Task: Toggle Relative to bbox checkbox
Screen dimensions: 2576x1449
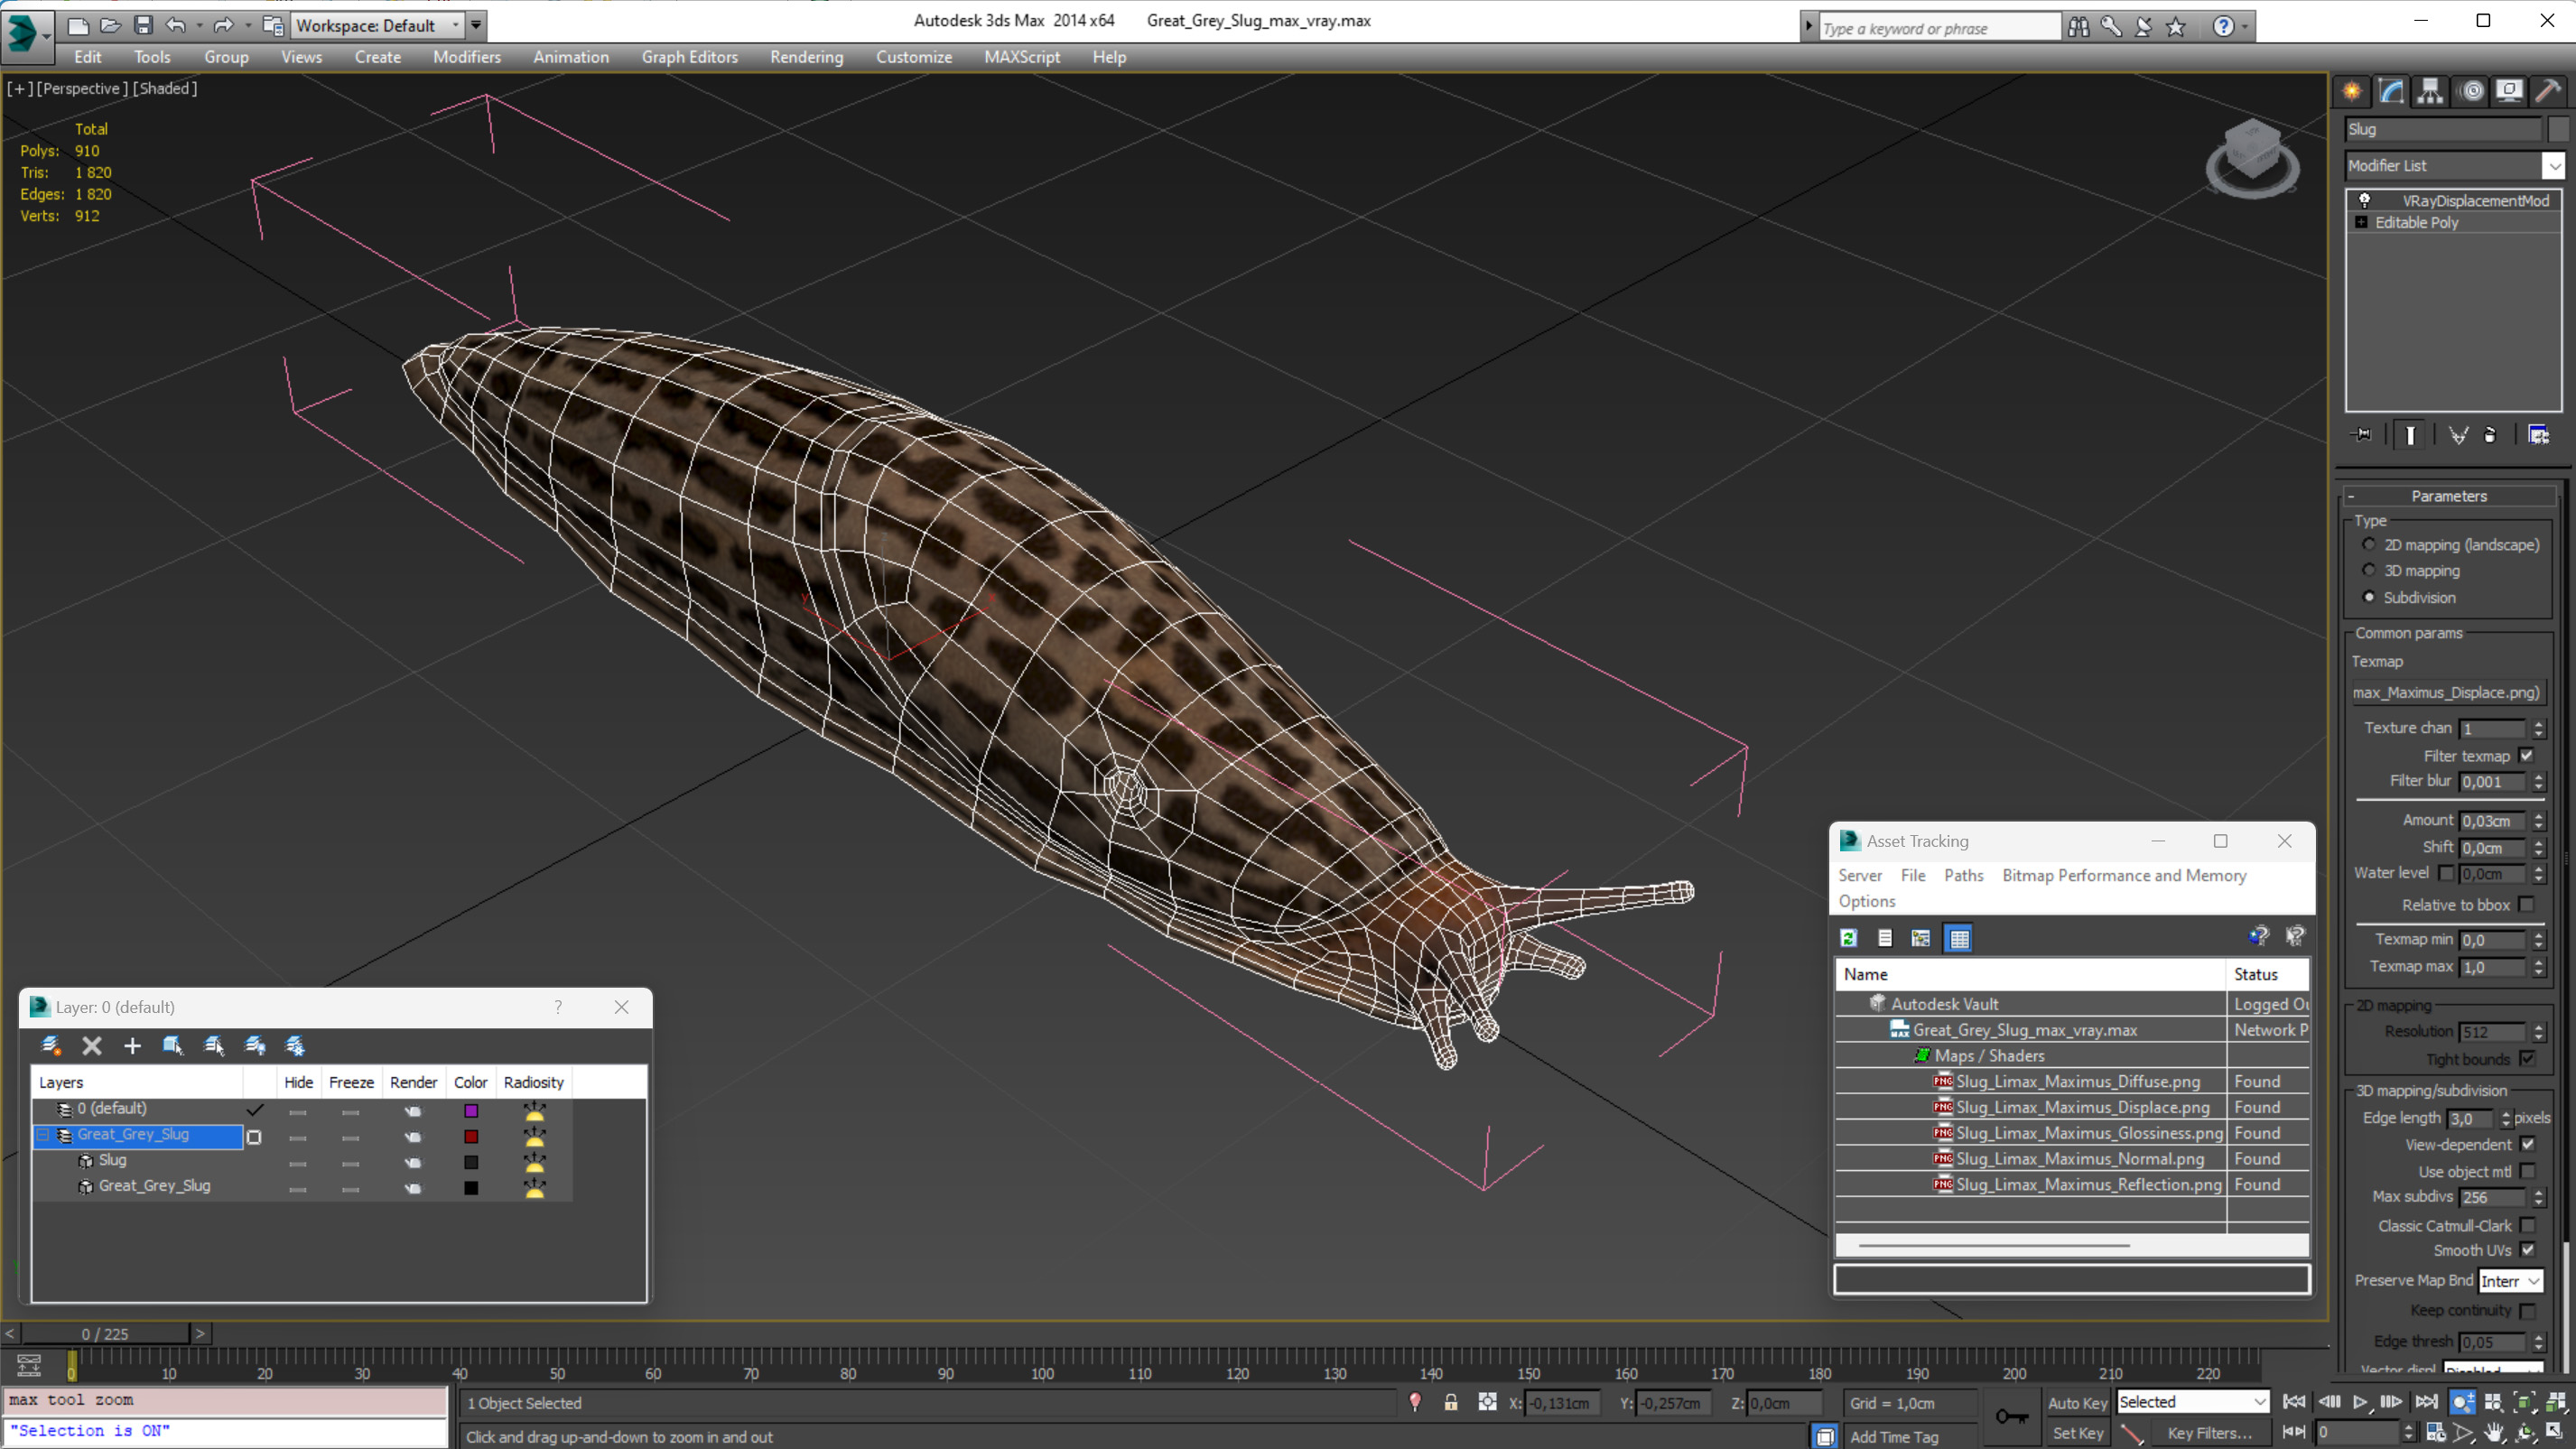Action: [2526, 905]
